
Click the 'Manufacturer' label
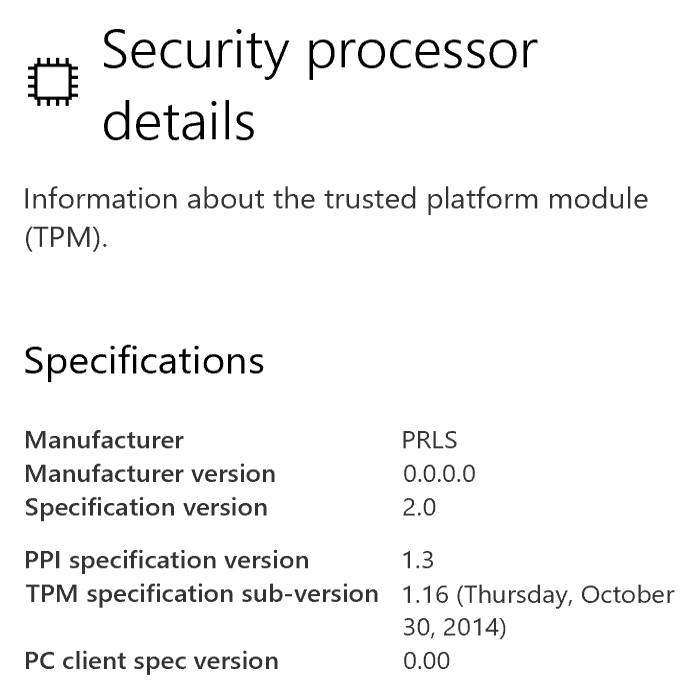pos(104,440)
